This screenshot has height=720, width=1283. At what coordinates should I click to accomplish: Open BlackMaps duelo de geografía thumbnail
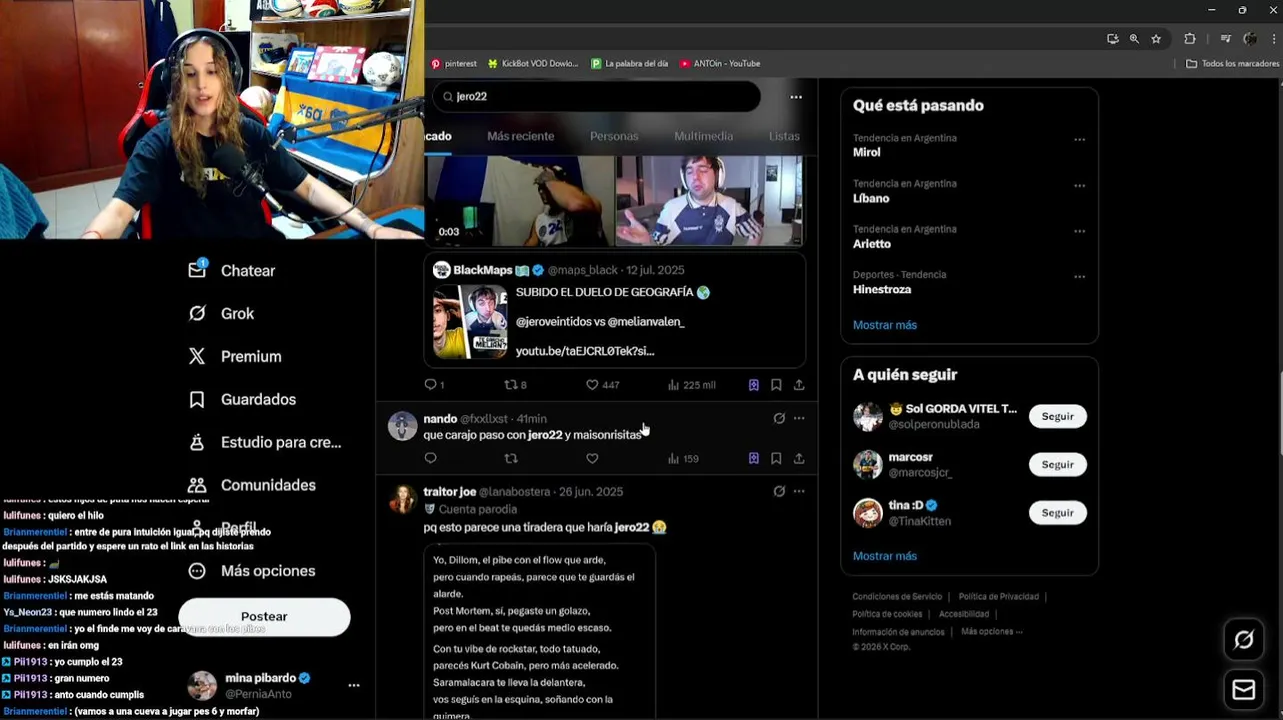(x=470, y=322)
